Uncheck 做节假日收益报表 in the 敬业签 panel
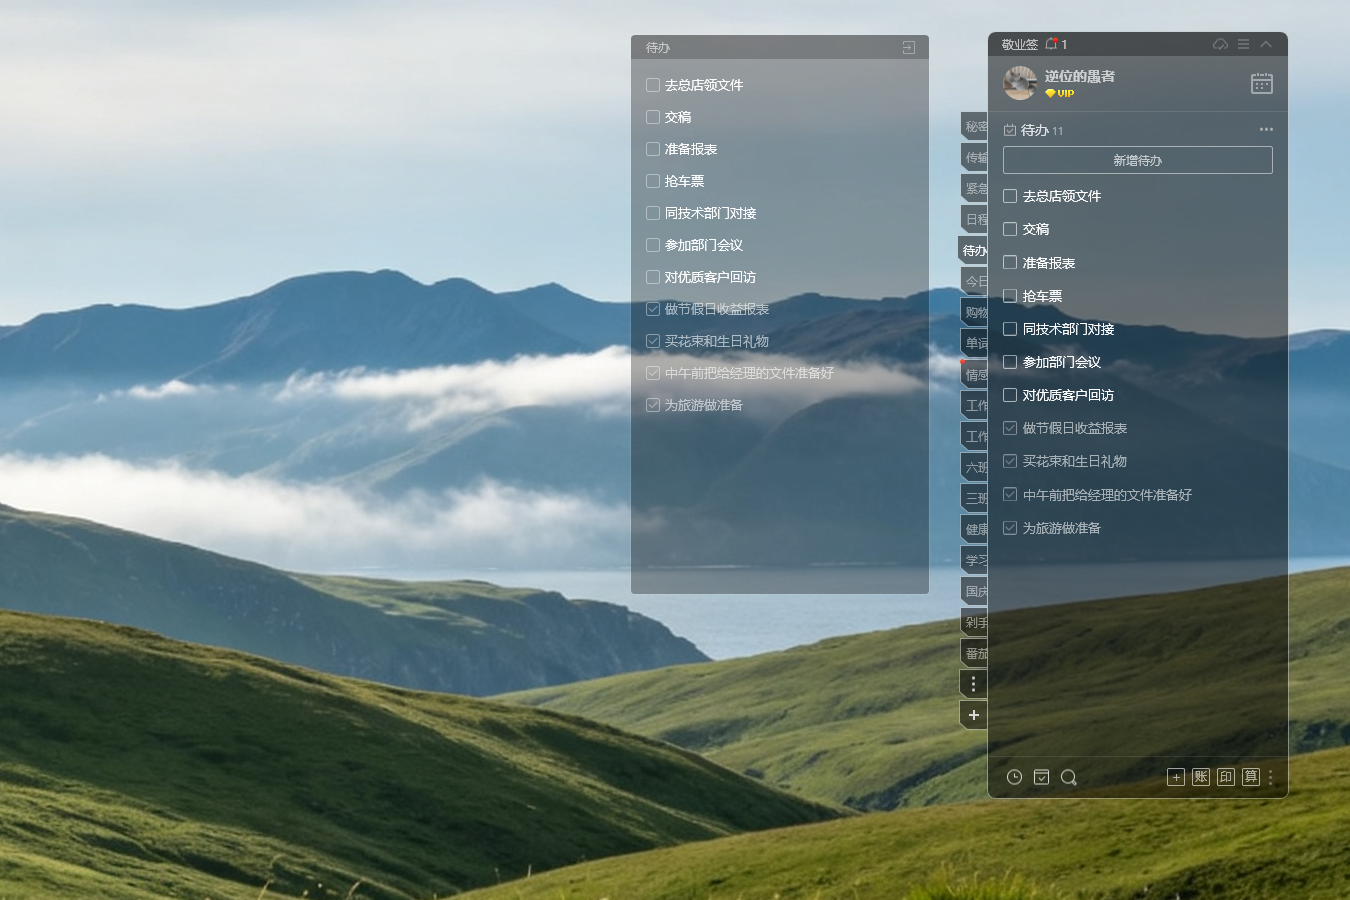Screen dimensions: 1350x900 [x=1010, y=428]
